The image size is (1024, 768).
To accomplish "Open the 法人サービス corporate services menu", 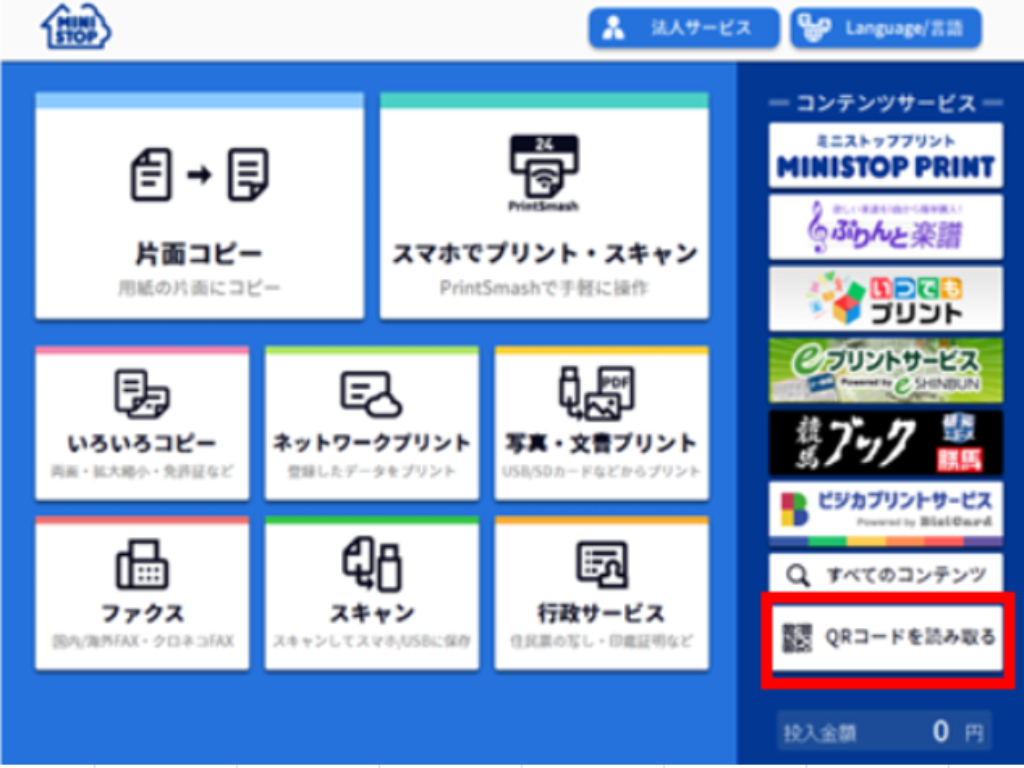I will (x=684, y=28).
